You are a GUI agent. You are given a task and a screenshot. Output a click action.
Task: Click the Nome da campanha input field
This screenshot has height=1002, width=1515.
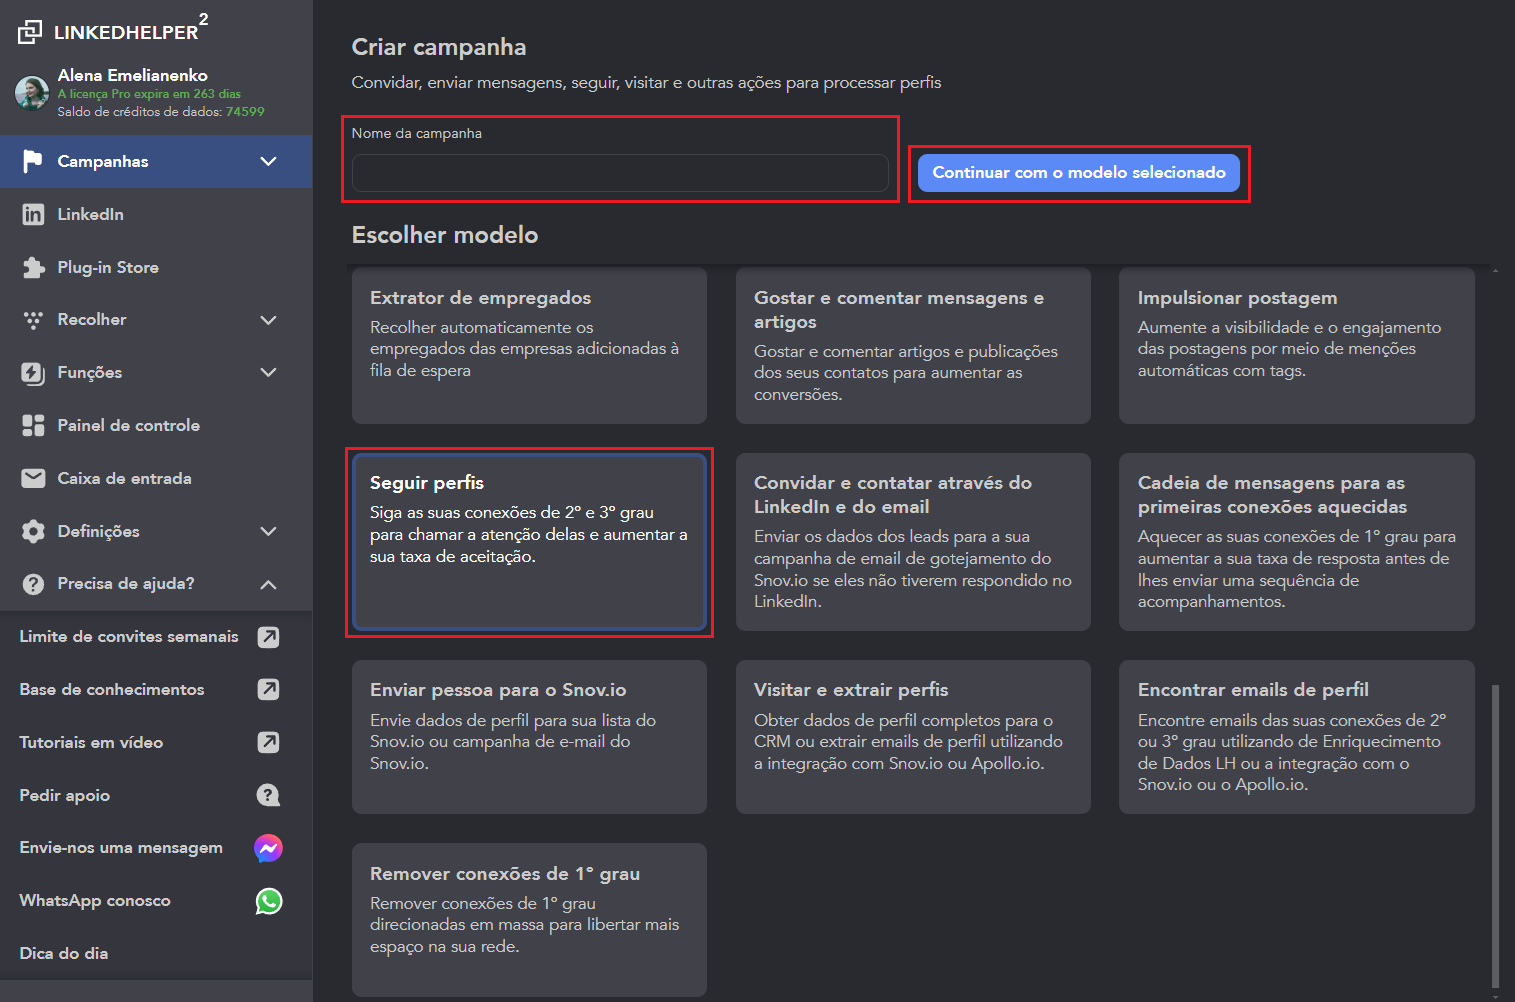coord(620,173)
